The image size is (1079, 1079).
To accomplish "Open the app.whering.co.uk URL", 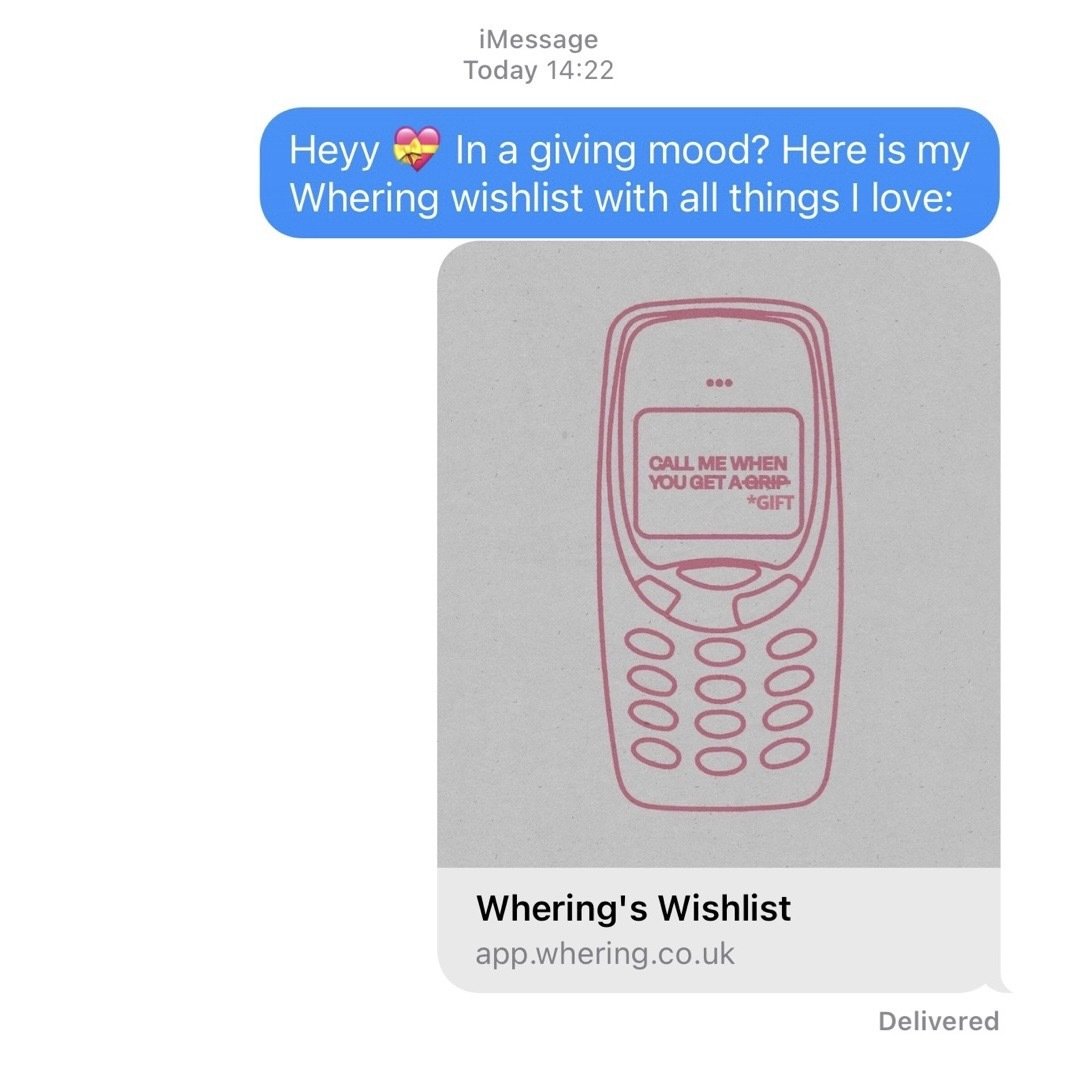I will pyautogui.click(x=605, y=954).
